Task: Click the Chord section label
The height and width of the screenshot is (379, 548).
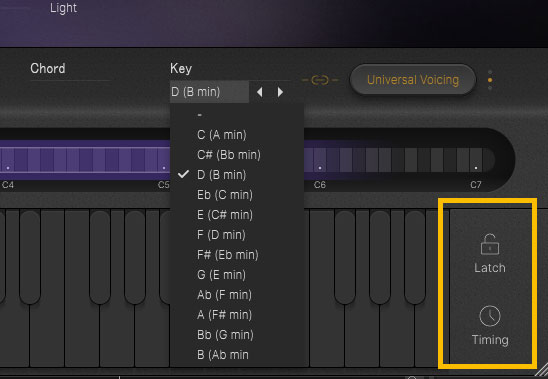Action: tap(48, 68)
